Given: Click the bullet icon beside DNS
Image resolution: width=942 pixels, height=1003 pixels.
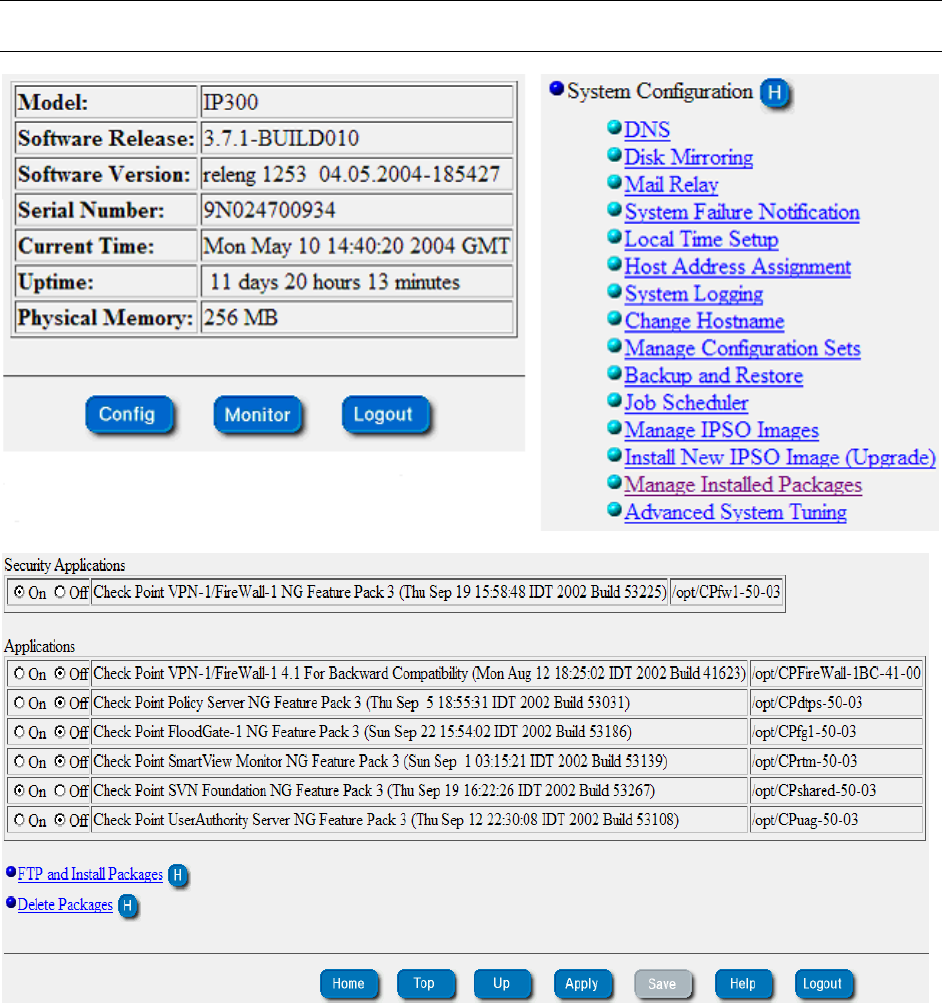Looking at the screenshot, I should click(614, 127).
